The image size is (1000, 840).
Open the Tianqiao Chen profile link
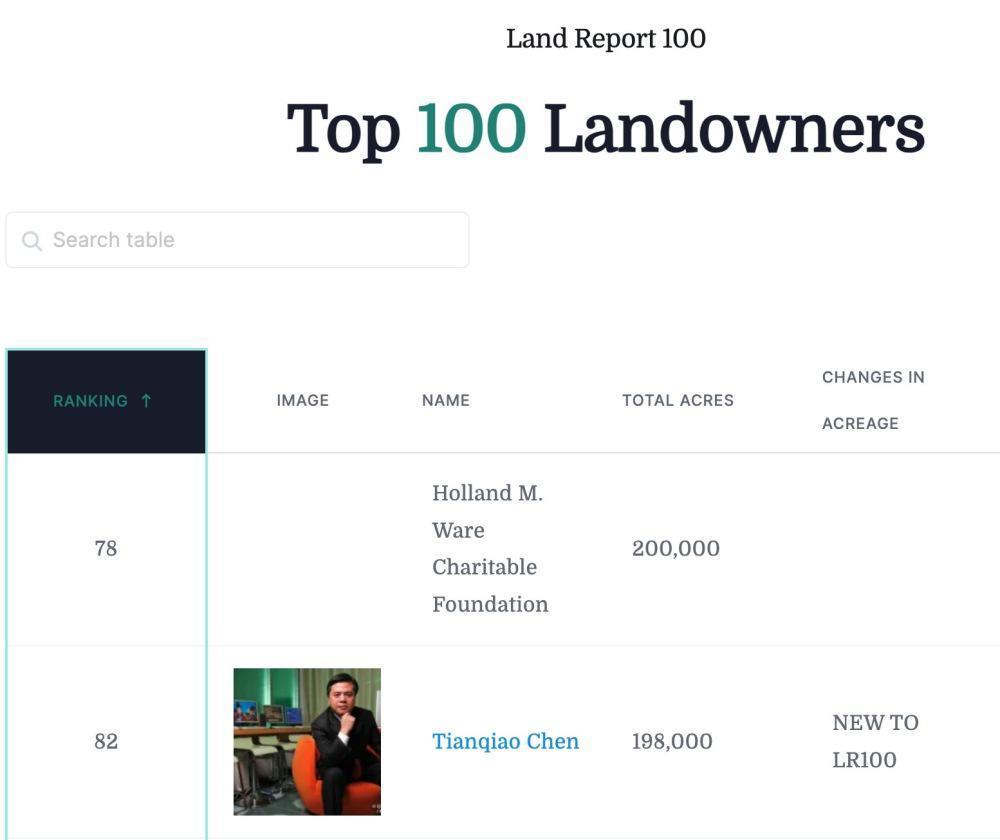[x=505, y=741]
